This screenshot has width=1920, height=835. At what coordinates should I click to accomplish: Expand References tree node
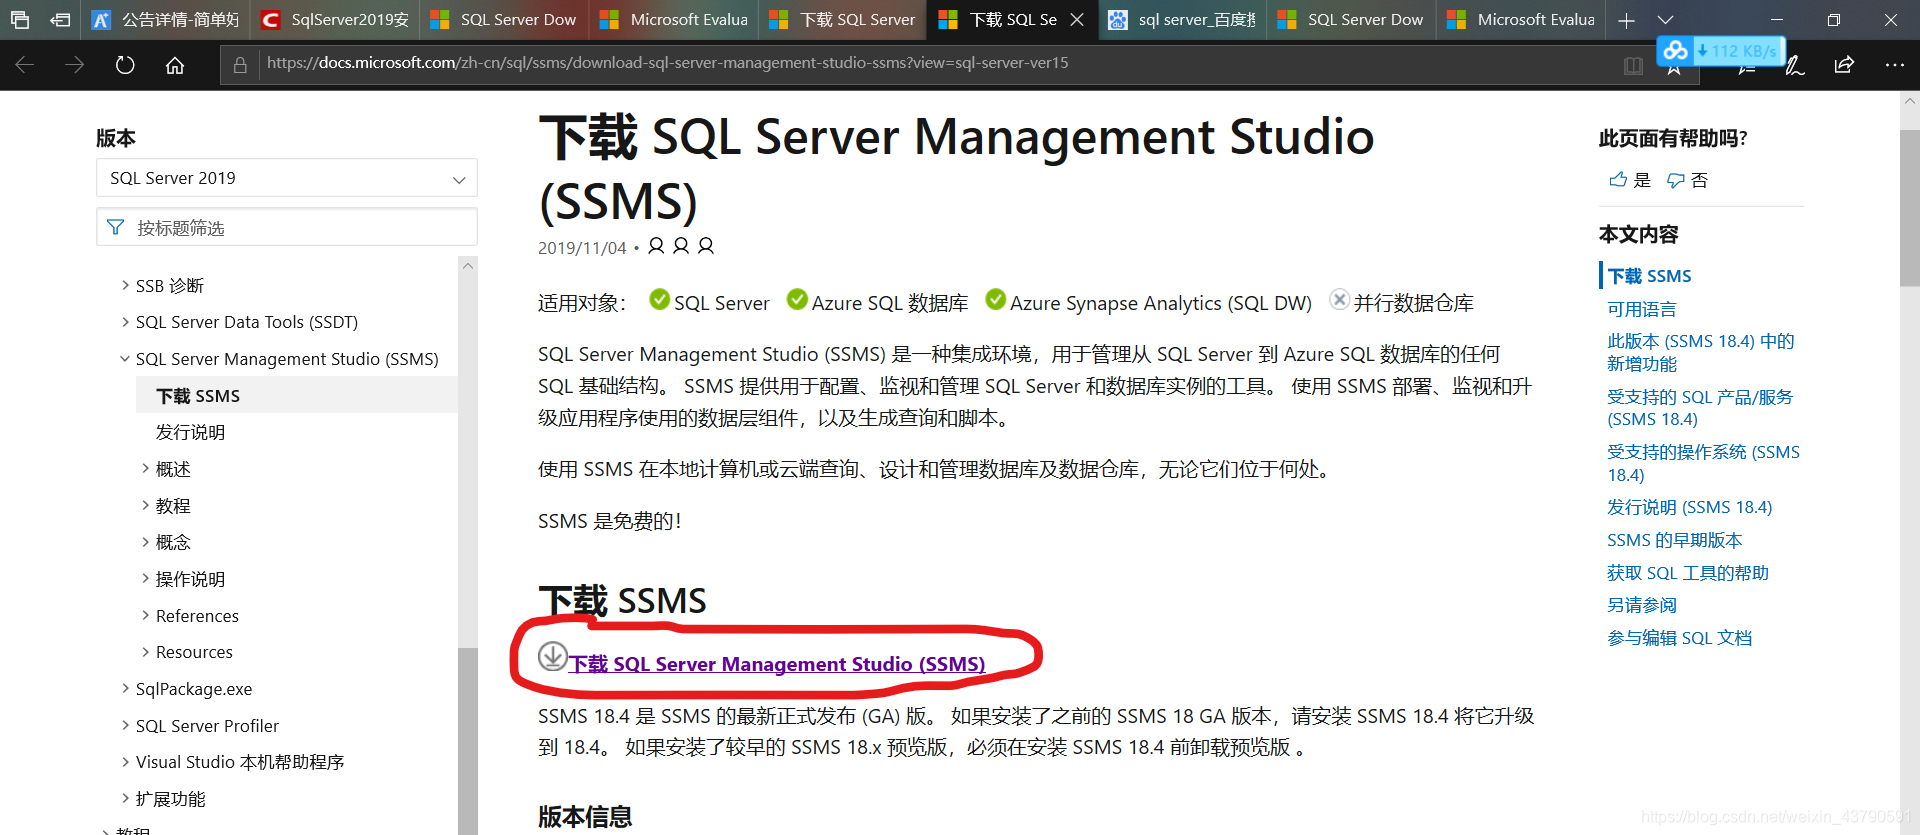pyautogui.click(x=145, y=616)
